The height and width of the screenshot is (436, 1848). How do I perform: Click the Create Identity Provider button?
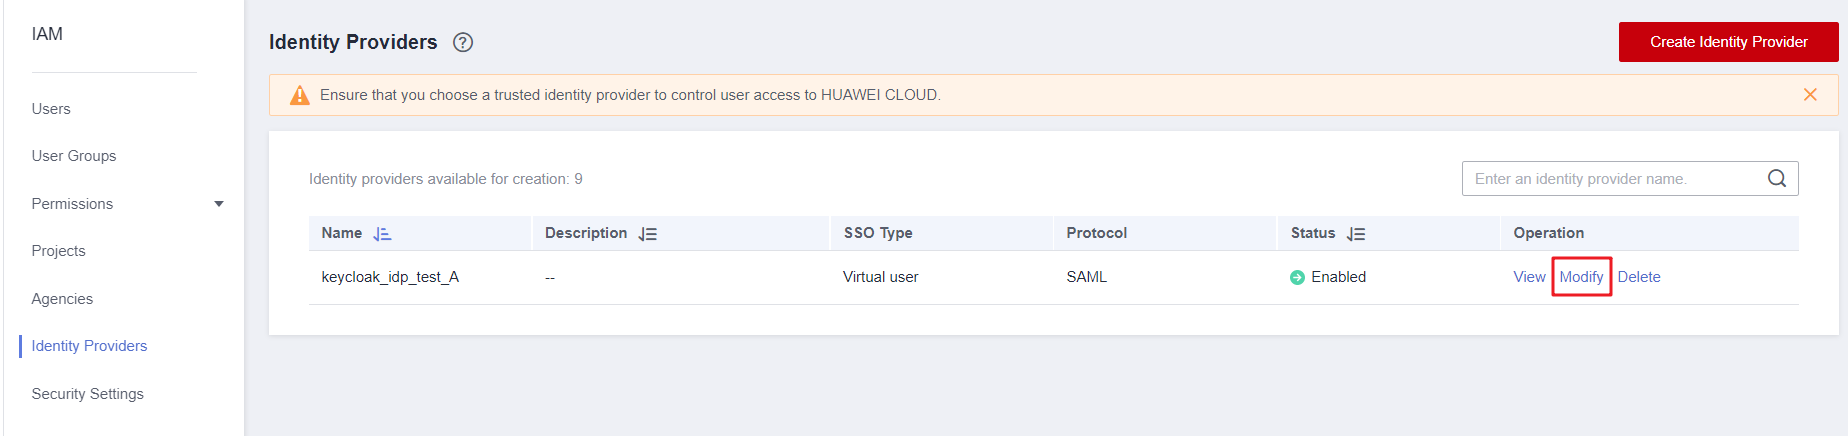pos(1728,42)
